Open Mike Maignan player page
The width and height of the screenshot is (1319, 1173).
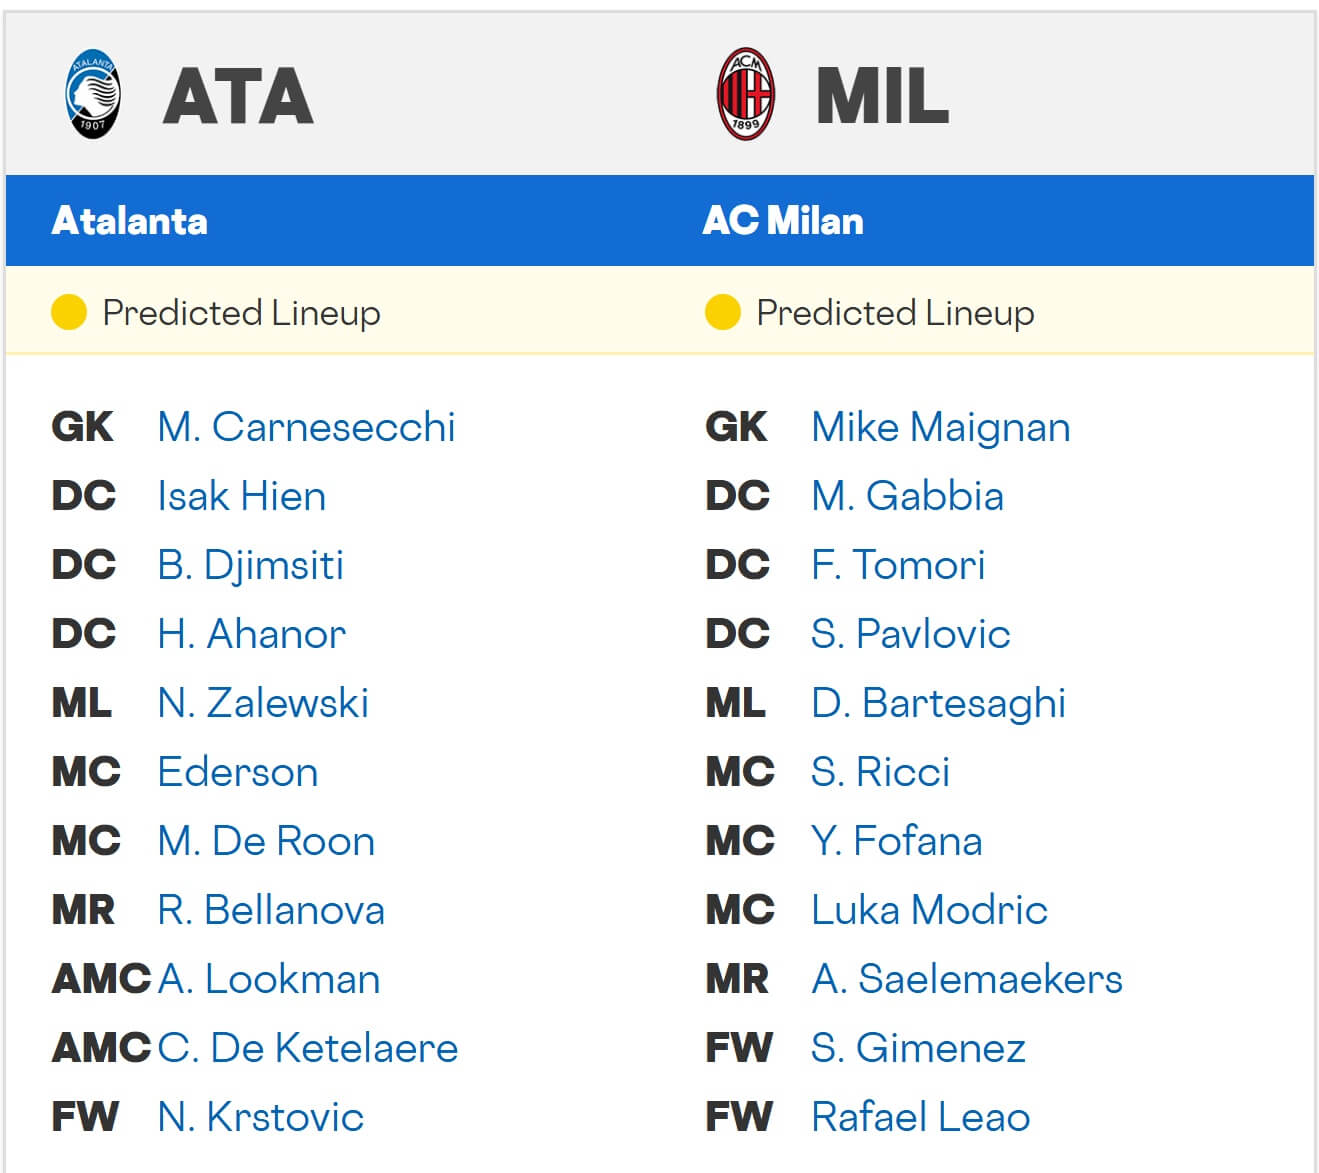pos(940,427)
